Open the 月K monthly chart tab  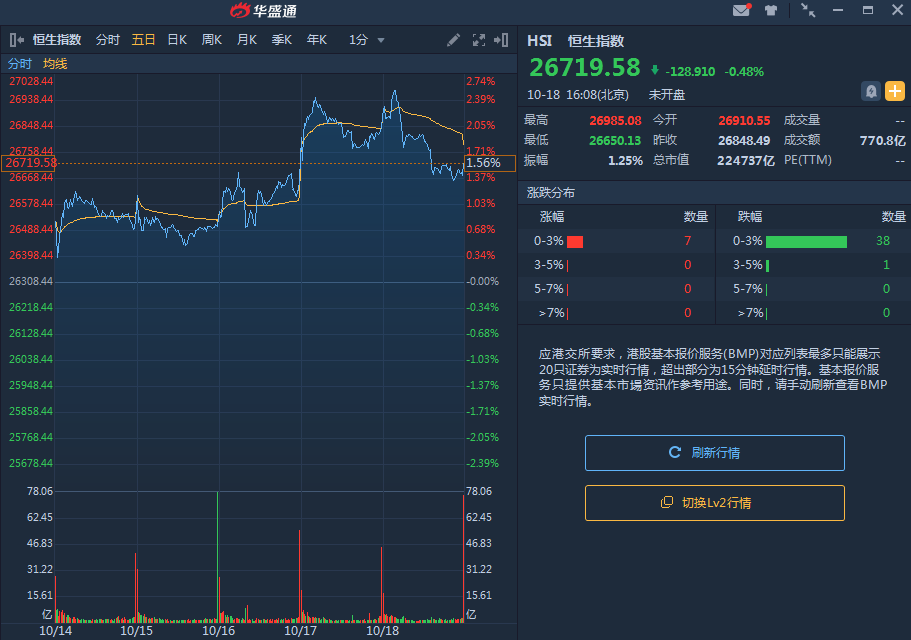[247, 40]
